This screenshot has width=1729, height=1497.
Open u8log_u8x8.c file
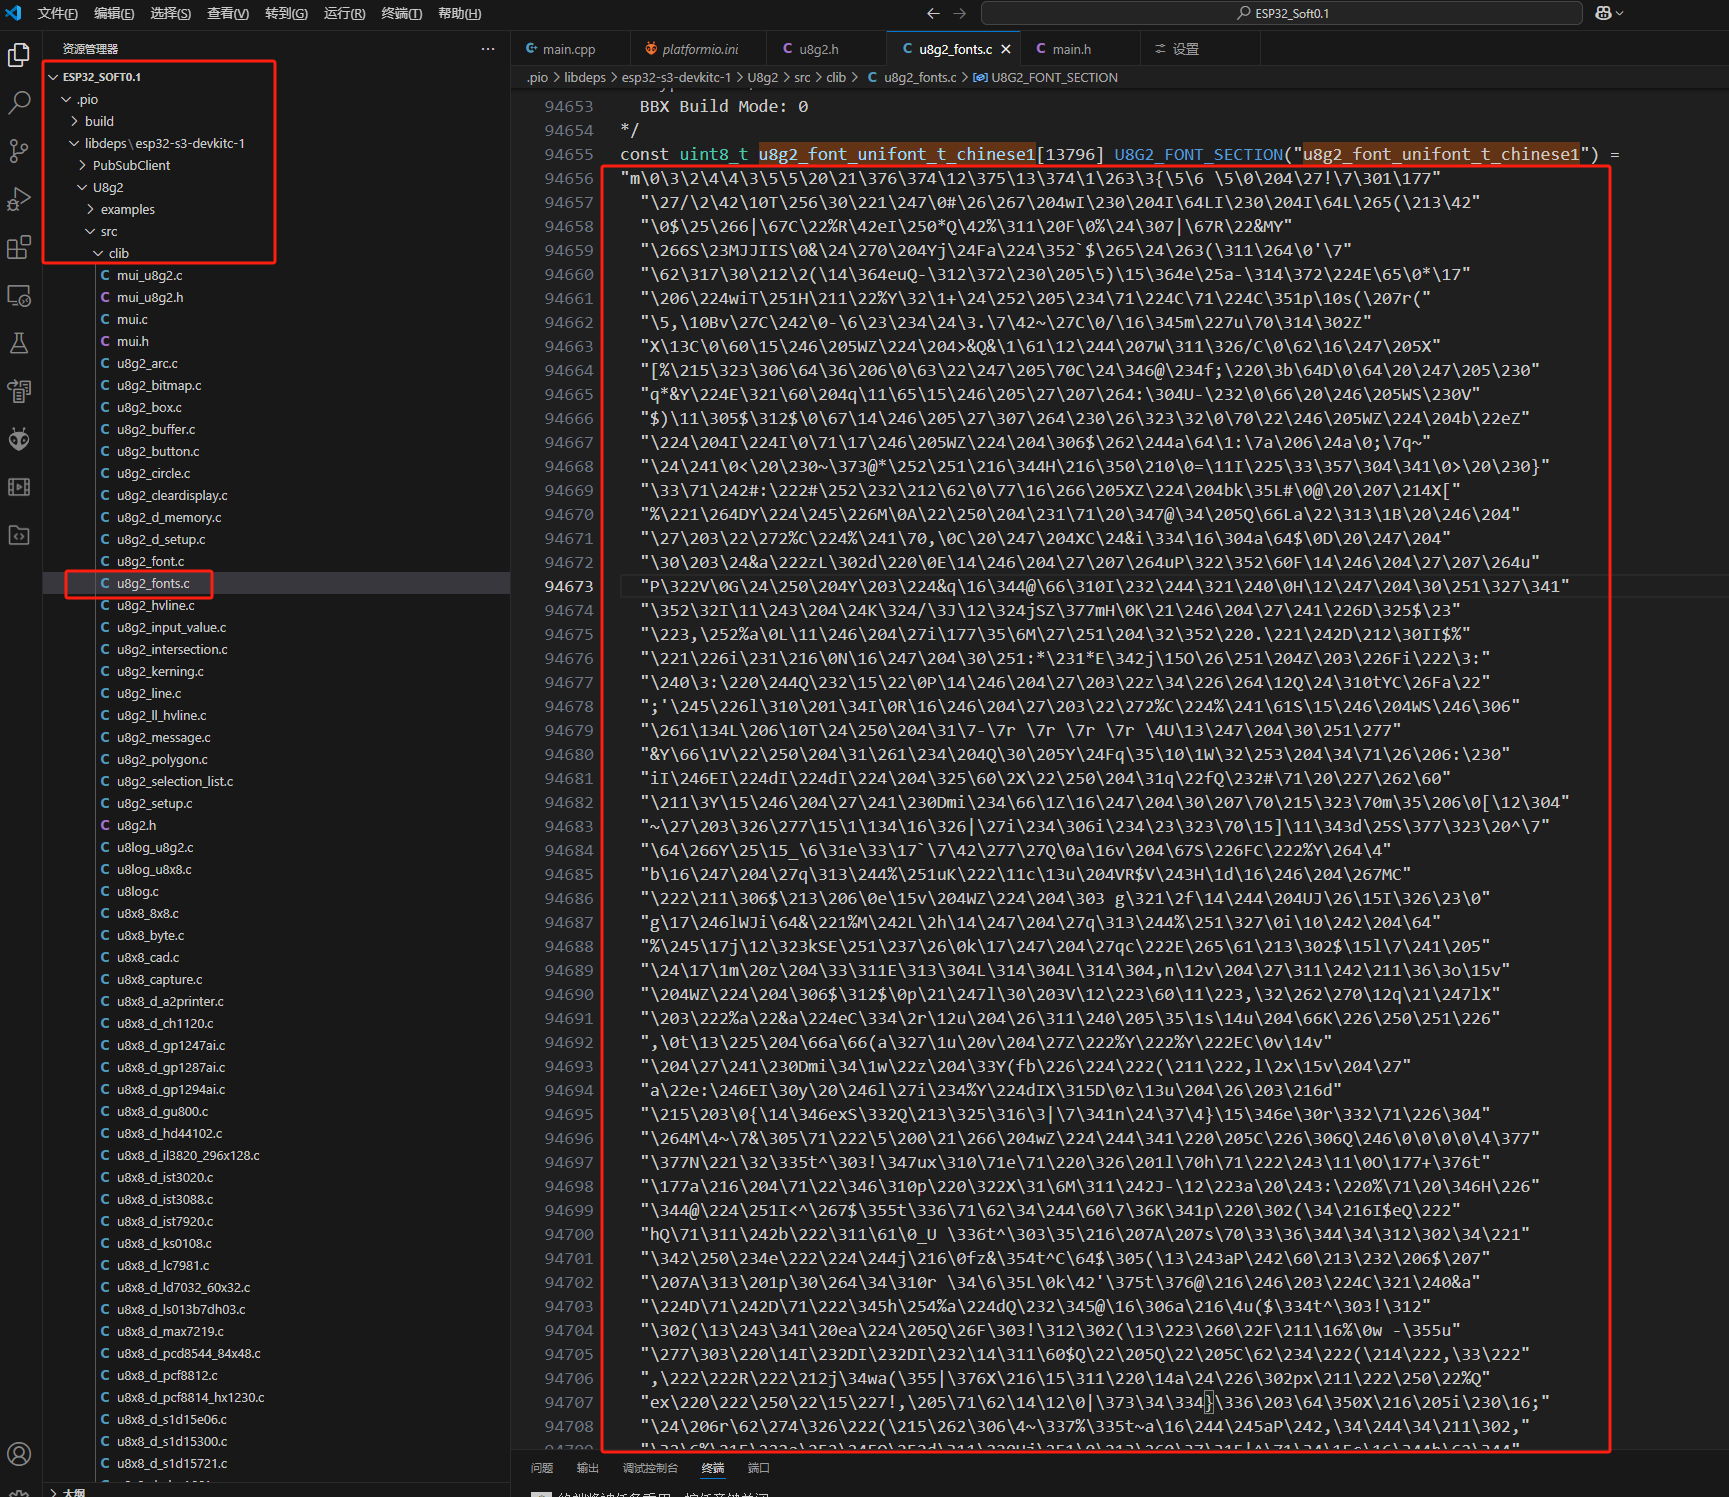pyautogui.click(x=276, y=869)
